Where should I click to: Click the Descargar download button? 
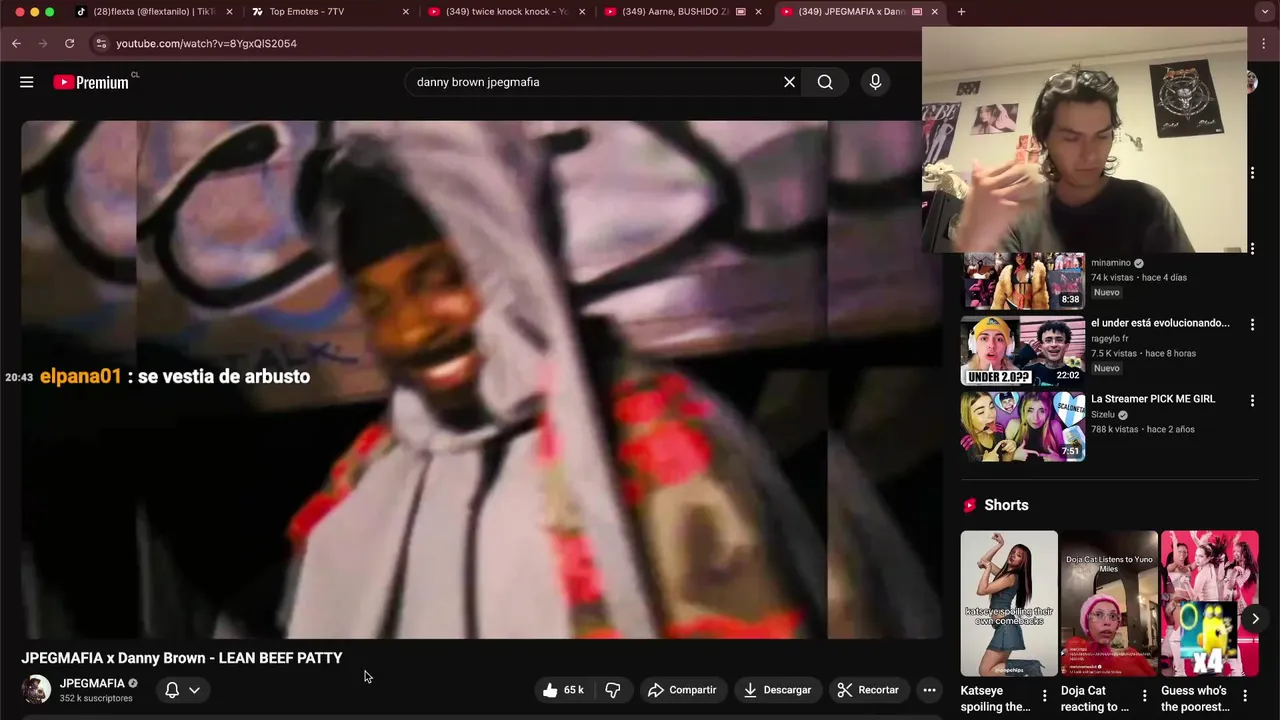click(777, 690)
